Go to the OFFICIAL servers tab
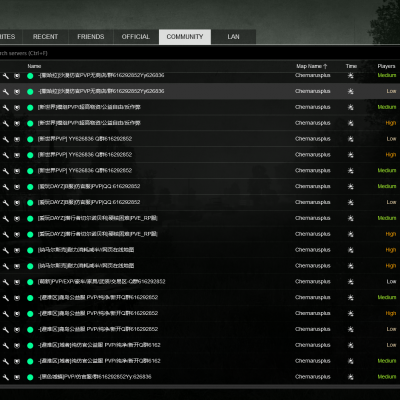This screenshot has height=400, width=400. click(x=136, y=37)
